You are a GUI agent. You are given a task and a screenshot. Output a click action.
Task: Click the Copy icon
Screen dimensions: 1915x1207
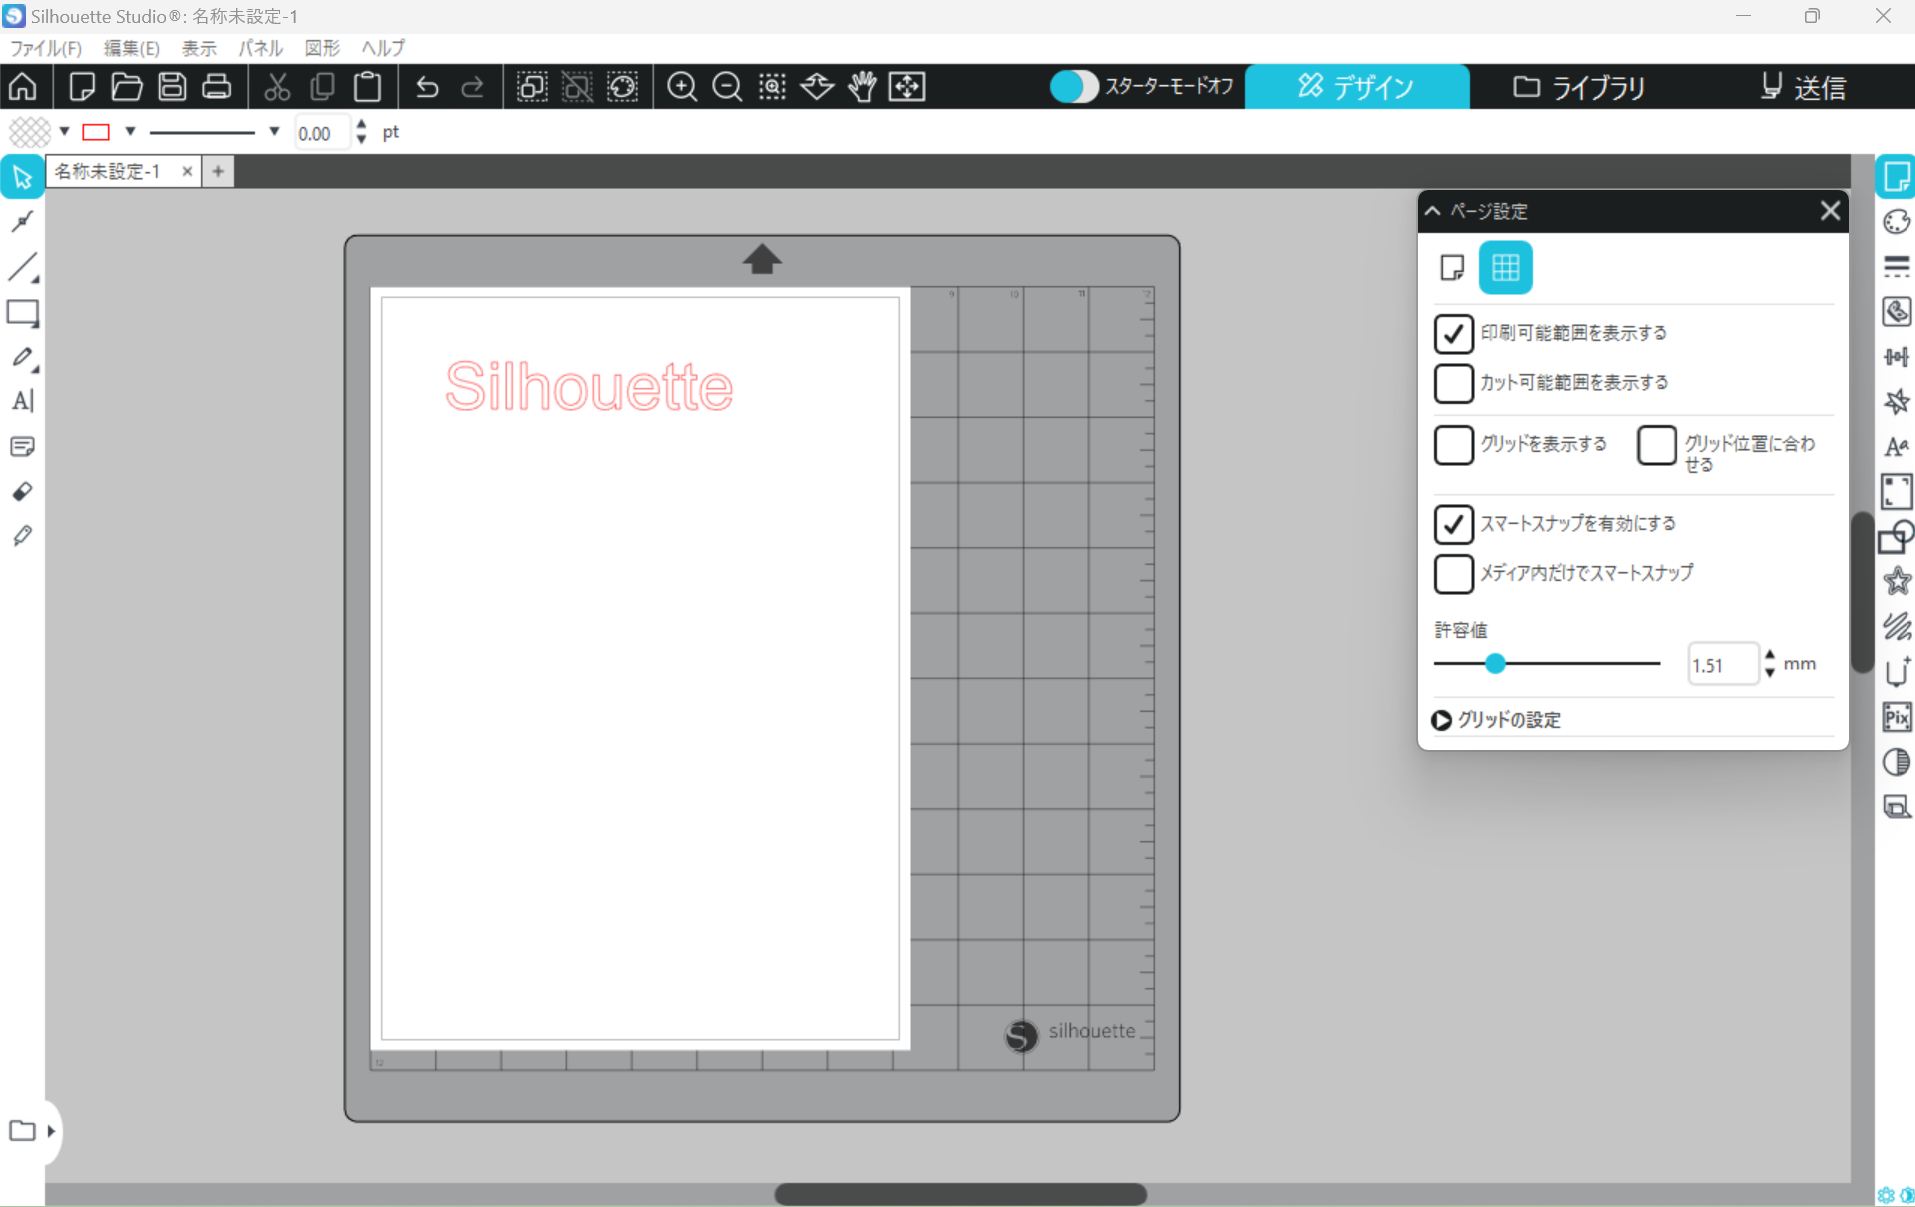[x=322, y=87]
